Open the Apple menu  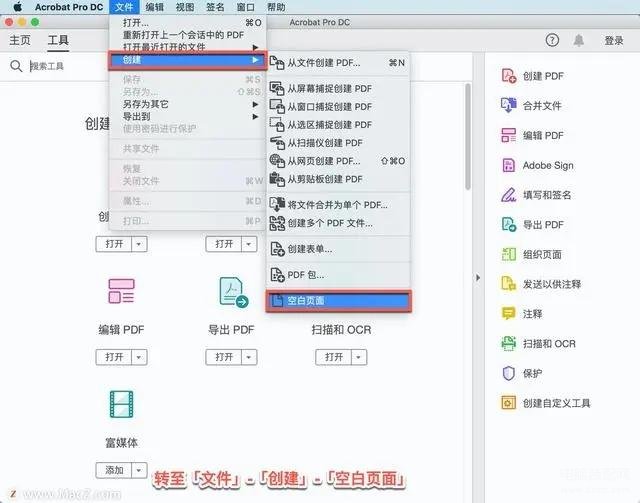pos(18,7)
